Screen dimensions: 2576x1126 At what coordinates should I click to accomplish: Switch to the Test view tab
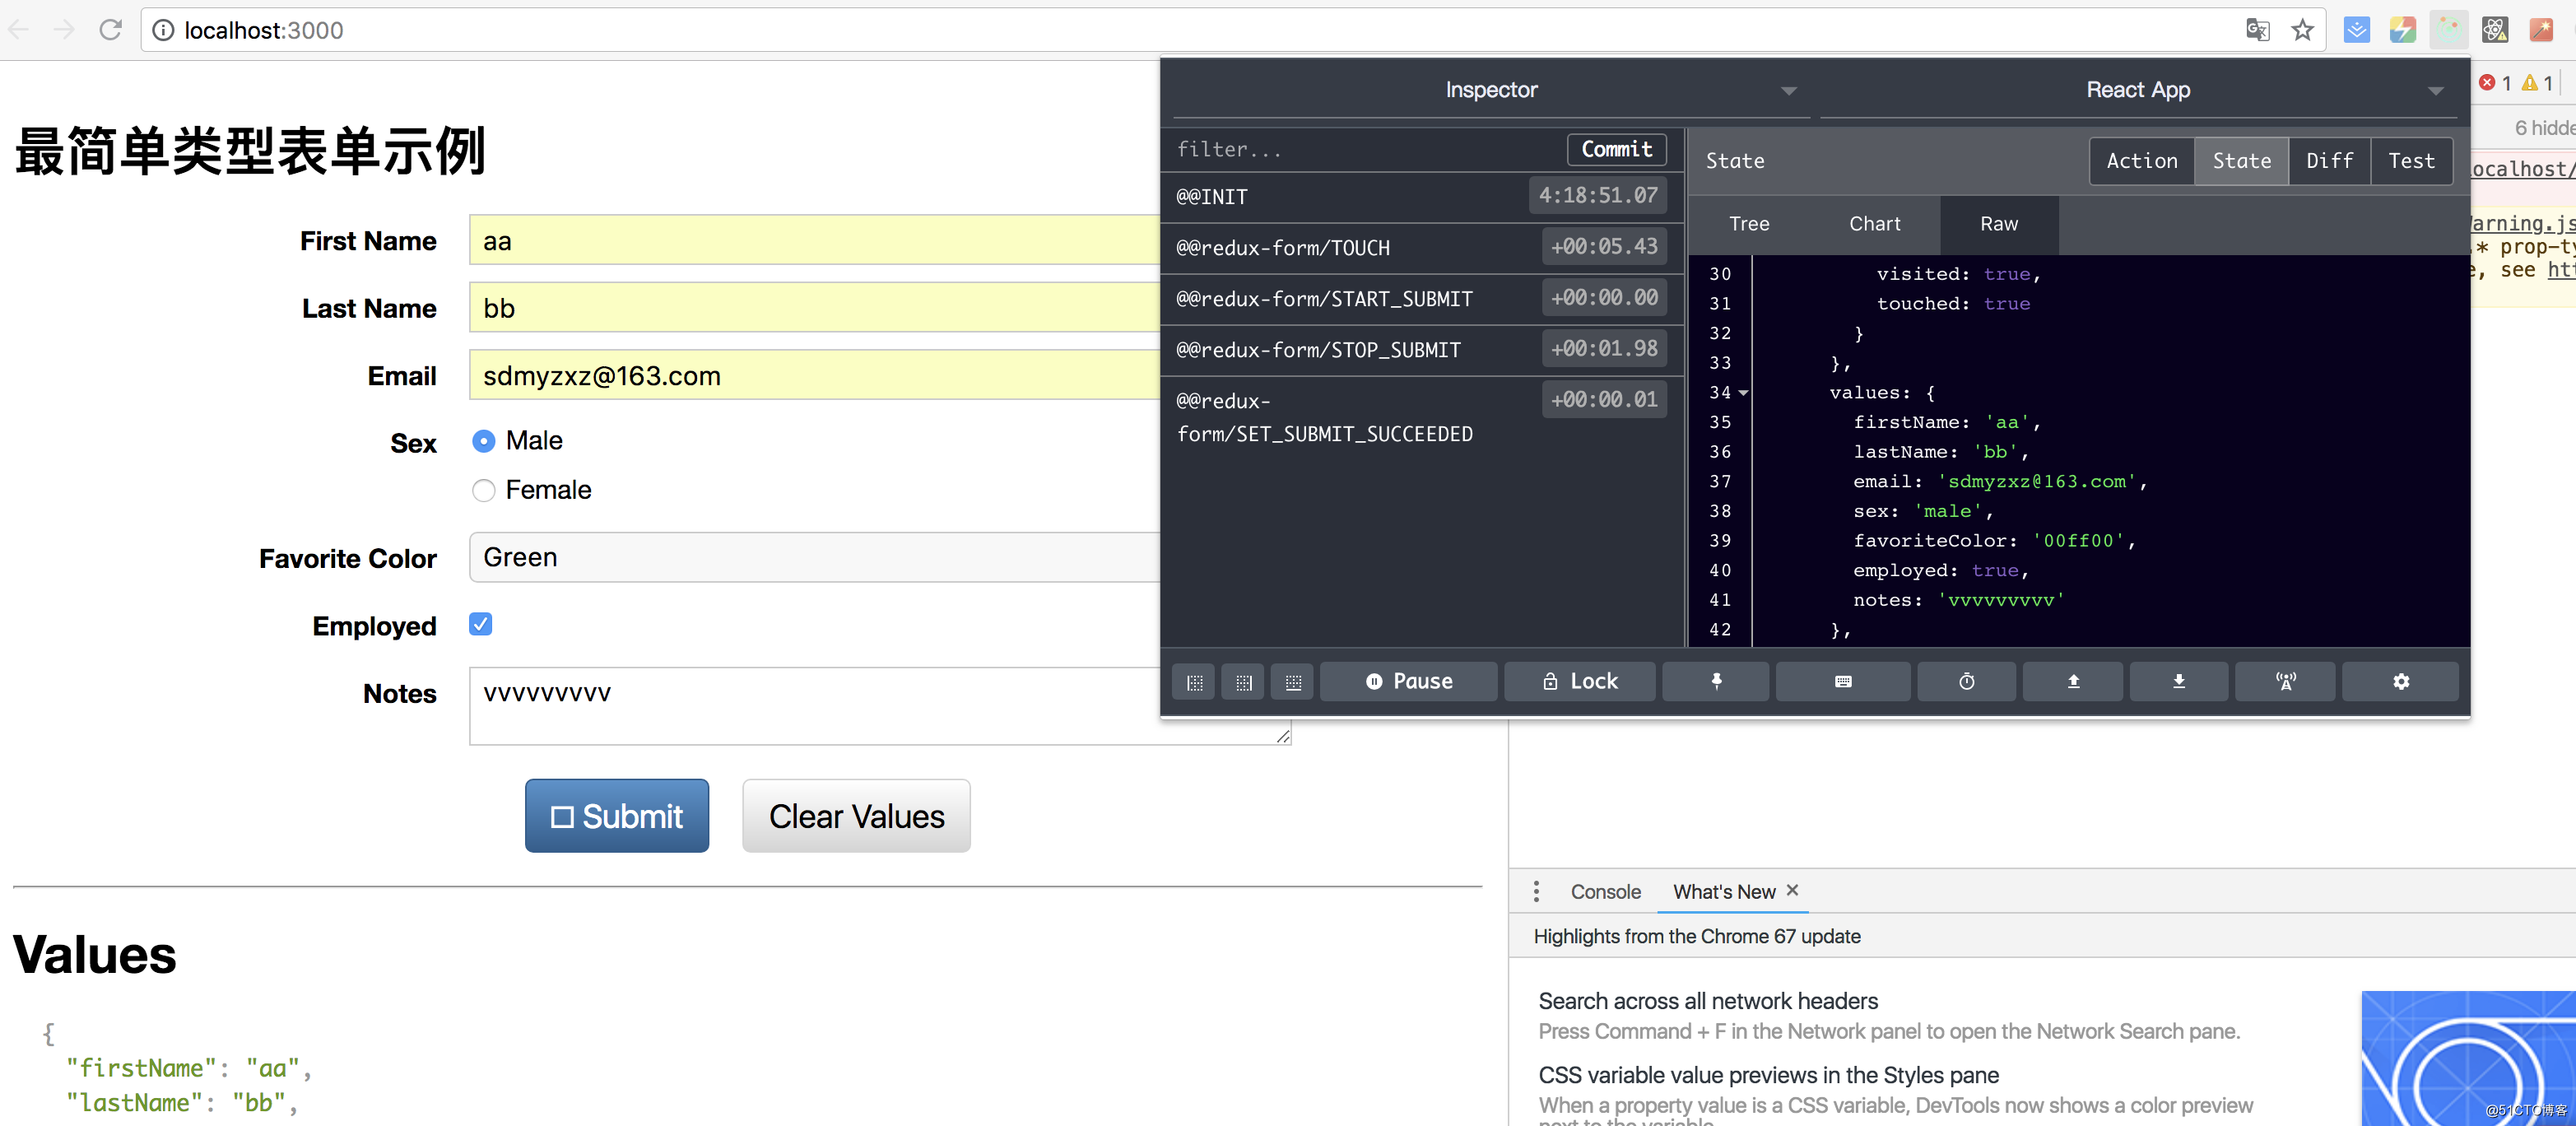click(x=2411, y=161)
